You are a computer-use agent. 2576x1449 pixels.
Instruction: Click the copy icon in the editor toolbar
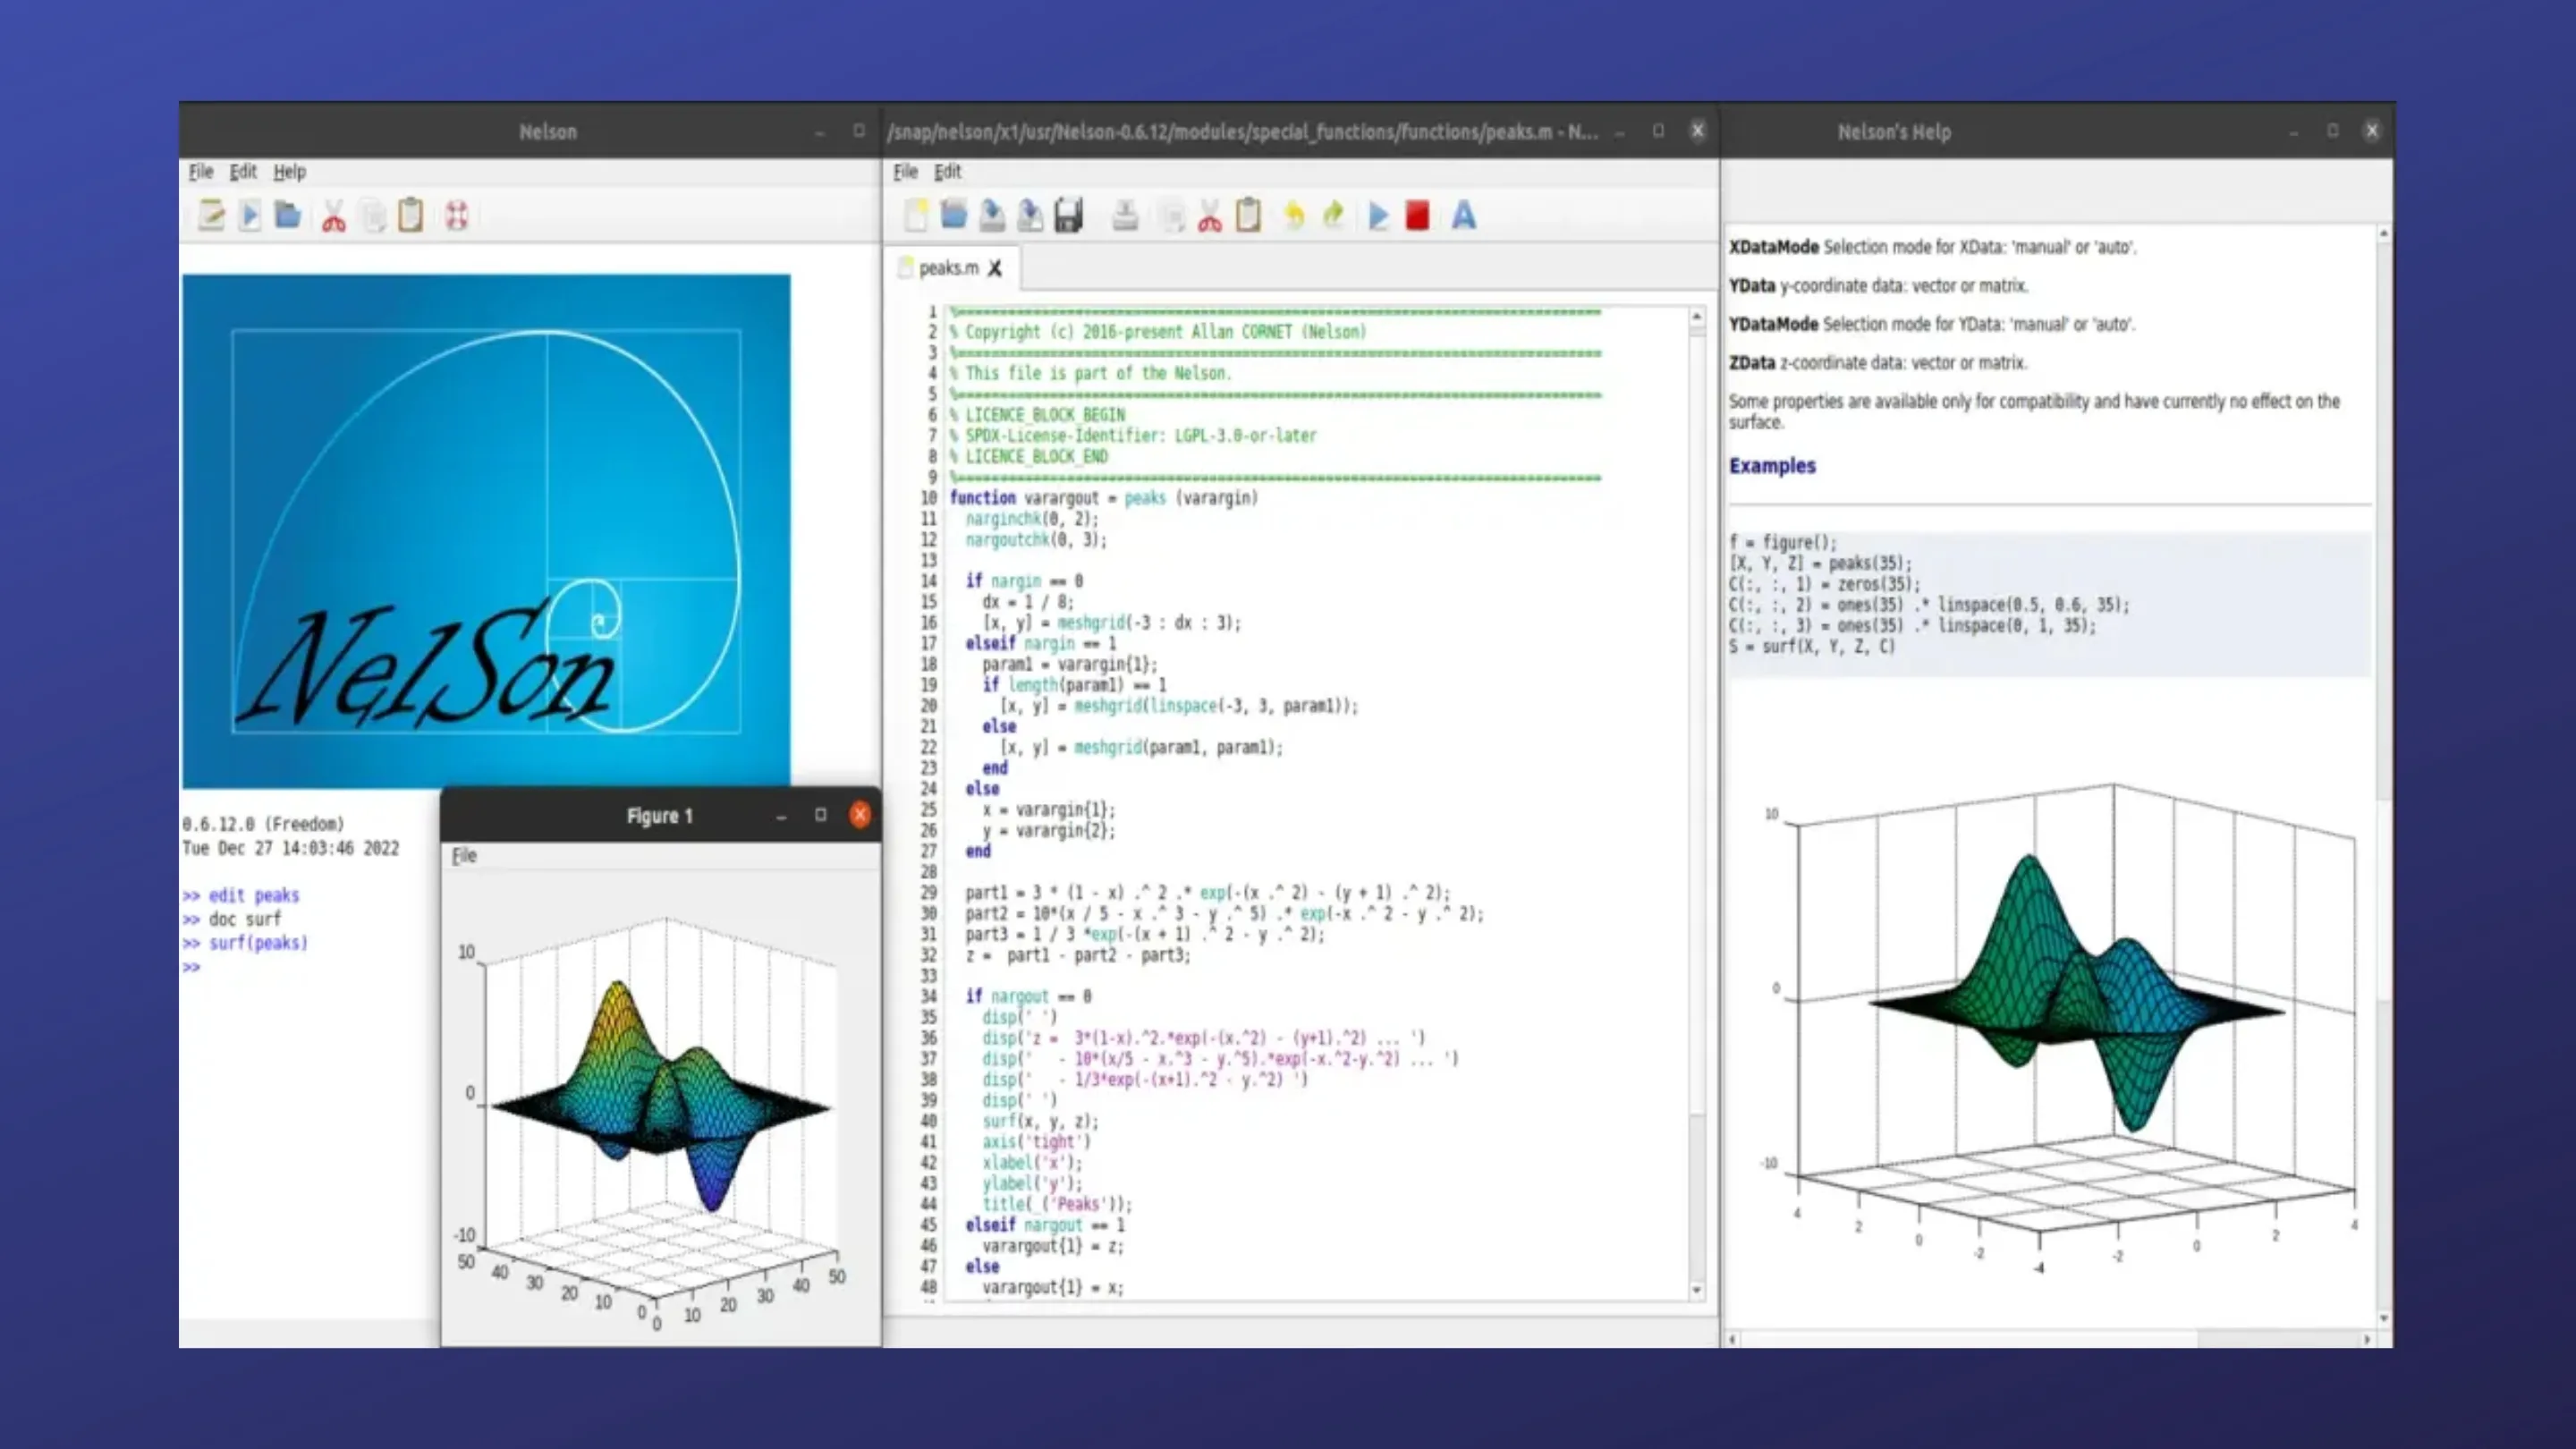pyautogui.click(x=1172, y=215)
